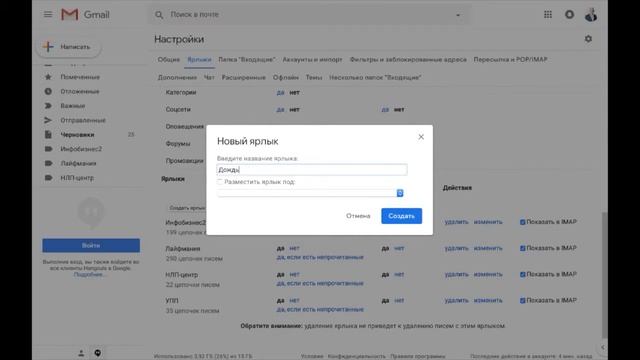Open Отправленные folder in sidebar

pos(83,120)
